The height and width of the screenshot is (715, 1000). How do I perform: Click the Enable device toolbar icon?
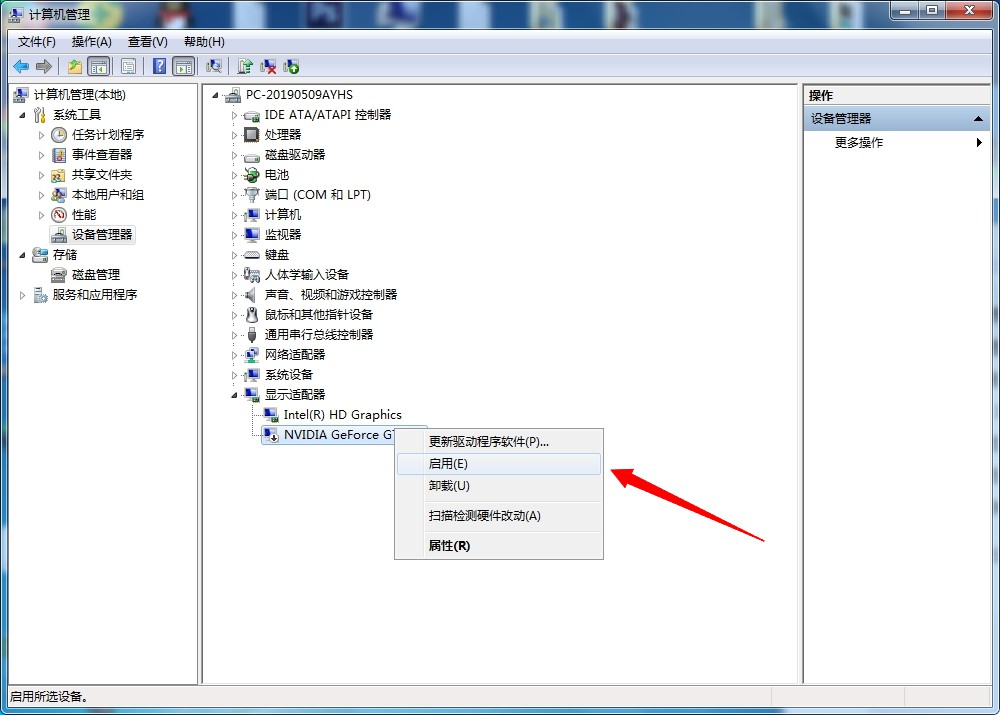(291, 66)
